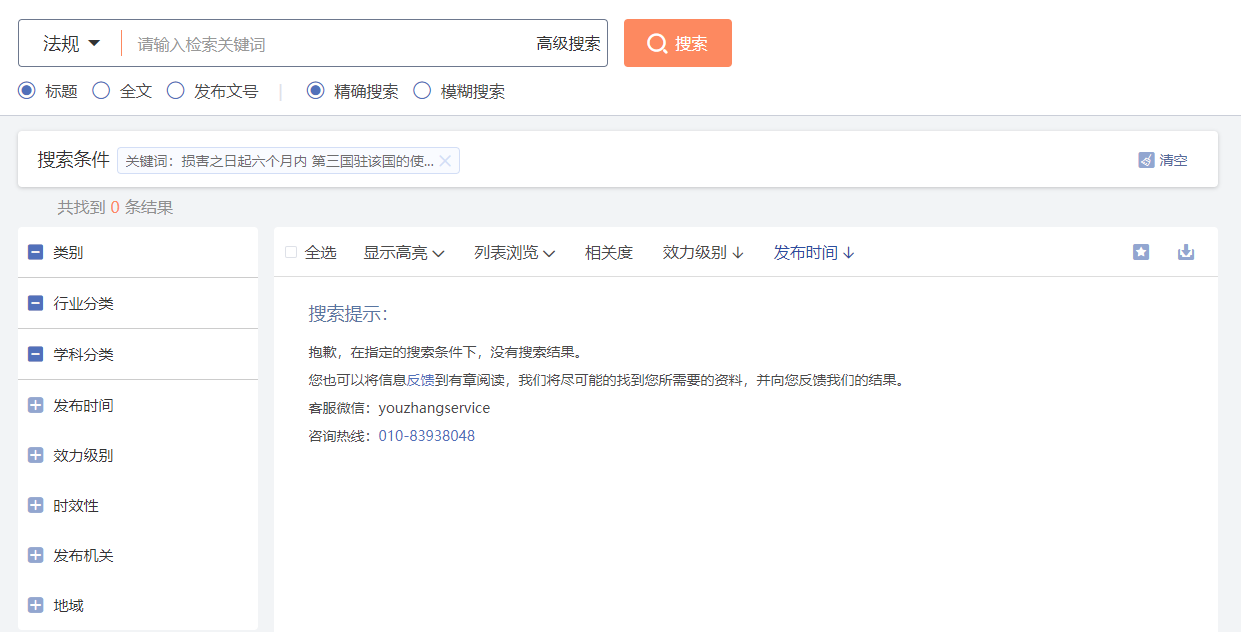
Task: Click the 清空 clear conditions button
Action: tap(1163, 160)
